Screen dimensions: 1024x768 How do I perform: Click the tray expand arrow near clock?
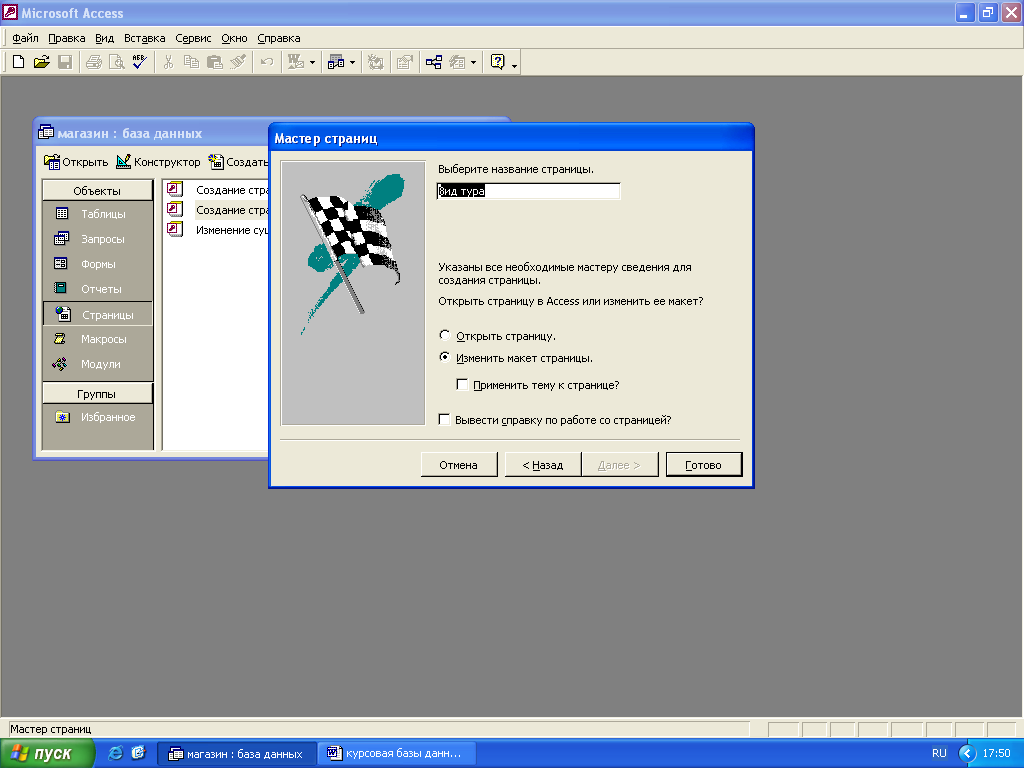pos(967,753)
